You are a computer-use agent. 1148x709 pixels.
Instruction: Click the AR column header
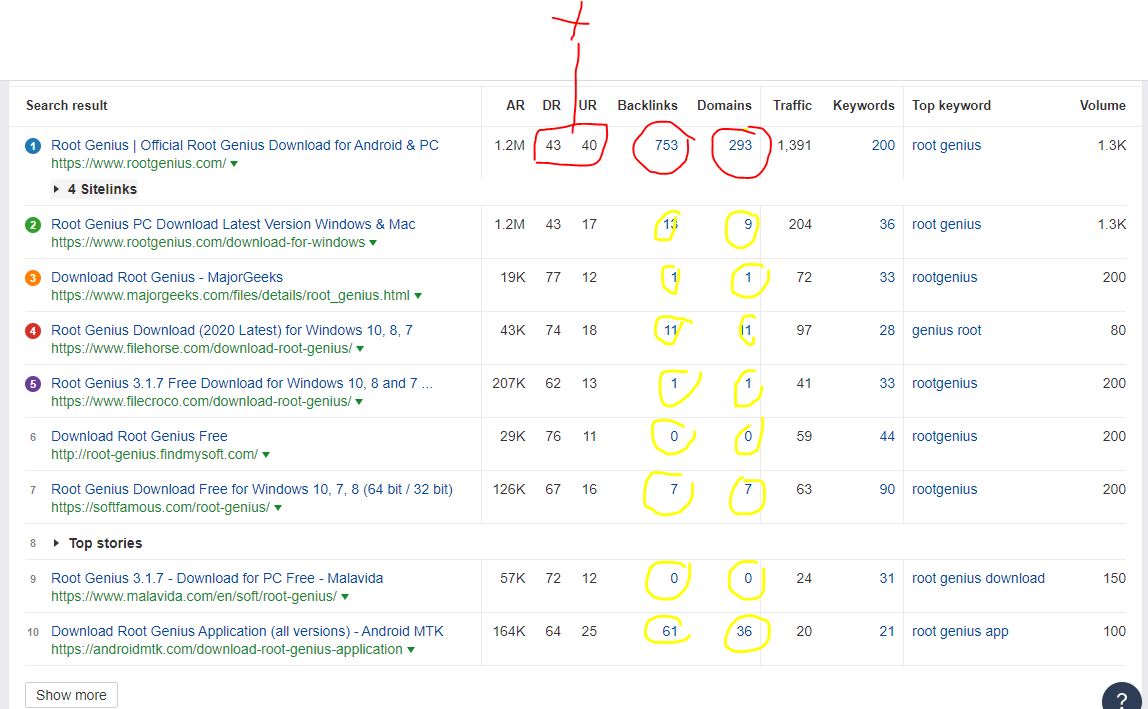pyautogui.click(x=515, y=105)
